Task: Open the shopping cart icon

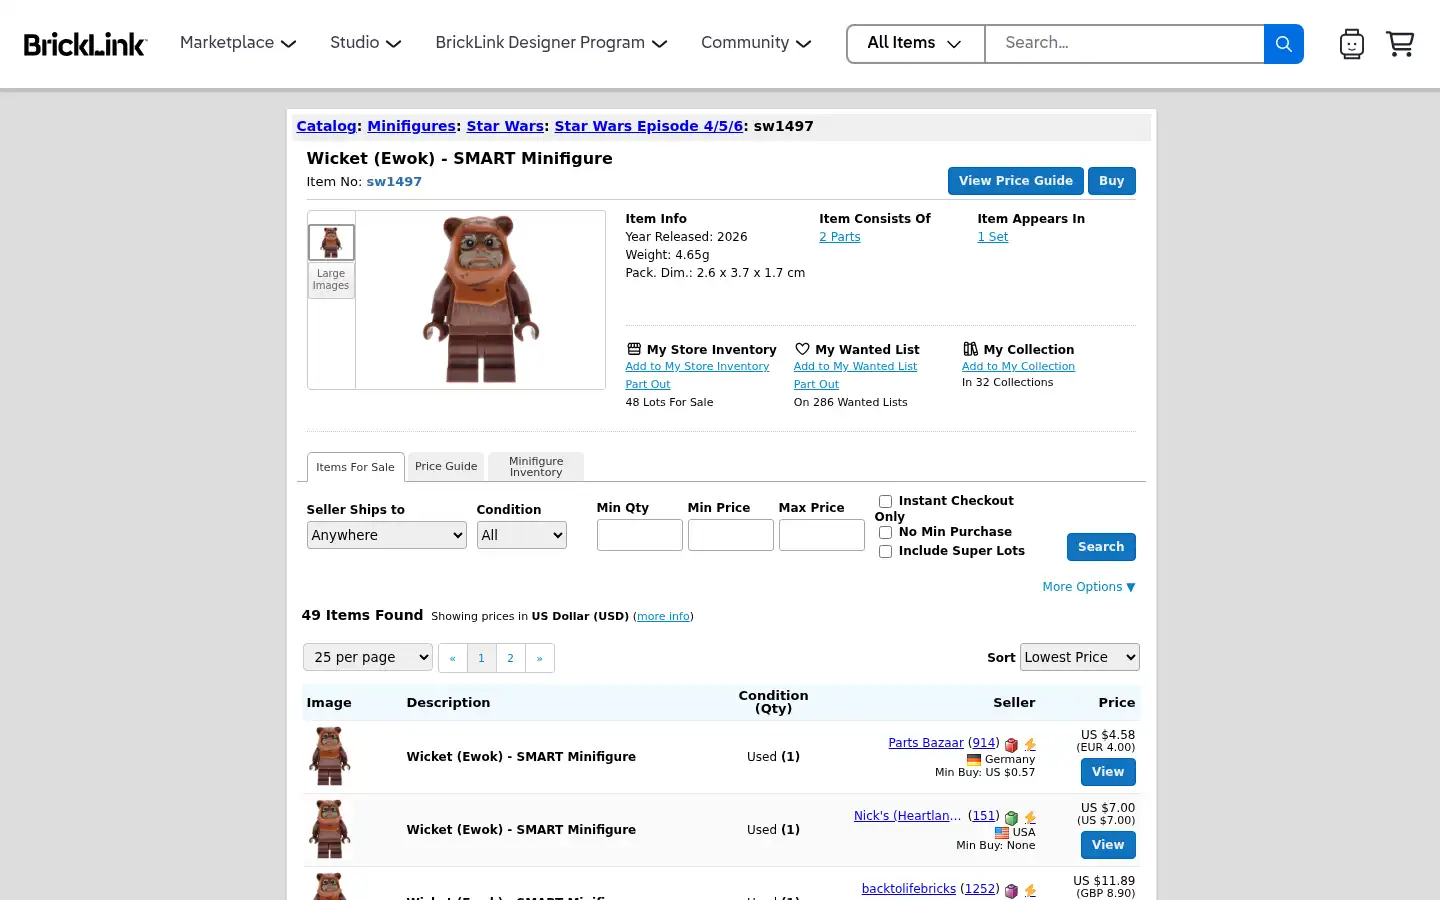Action: point(1400,44)
